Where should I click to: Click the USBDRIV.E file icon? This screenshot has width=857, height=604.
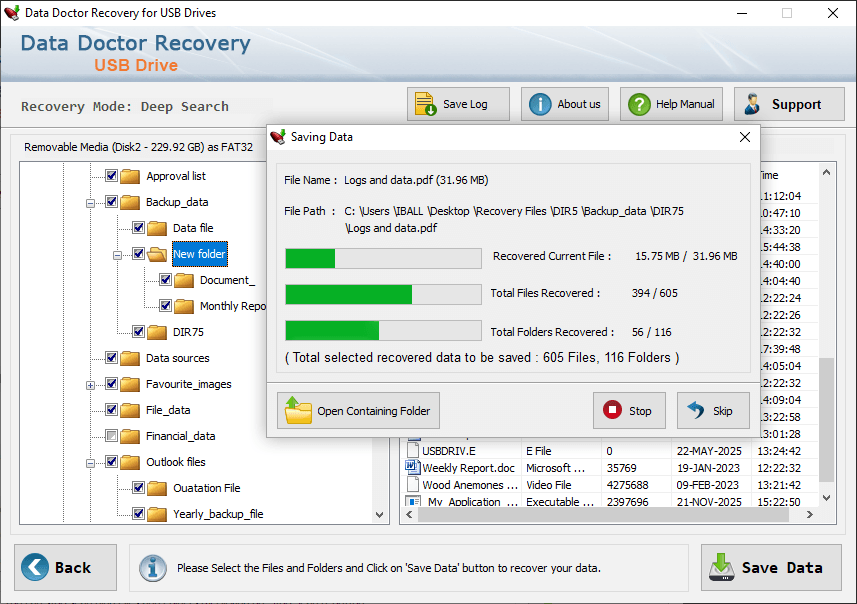pyautogui.click(x=413, y=450)
